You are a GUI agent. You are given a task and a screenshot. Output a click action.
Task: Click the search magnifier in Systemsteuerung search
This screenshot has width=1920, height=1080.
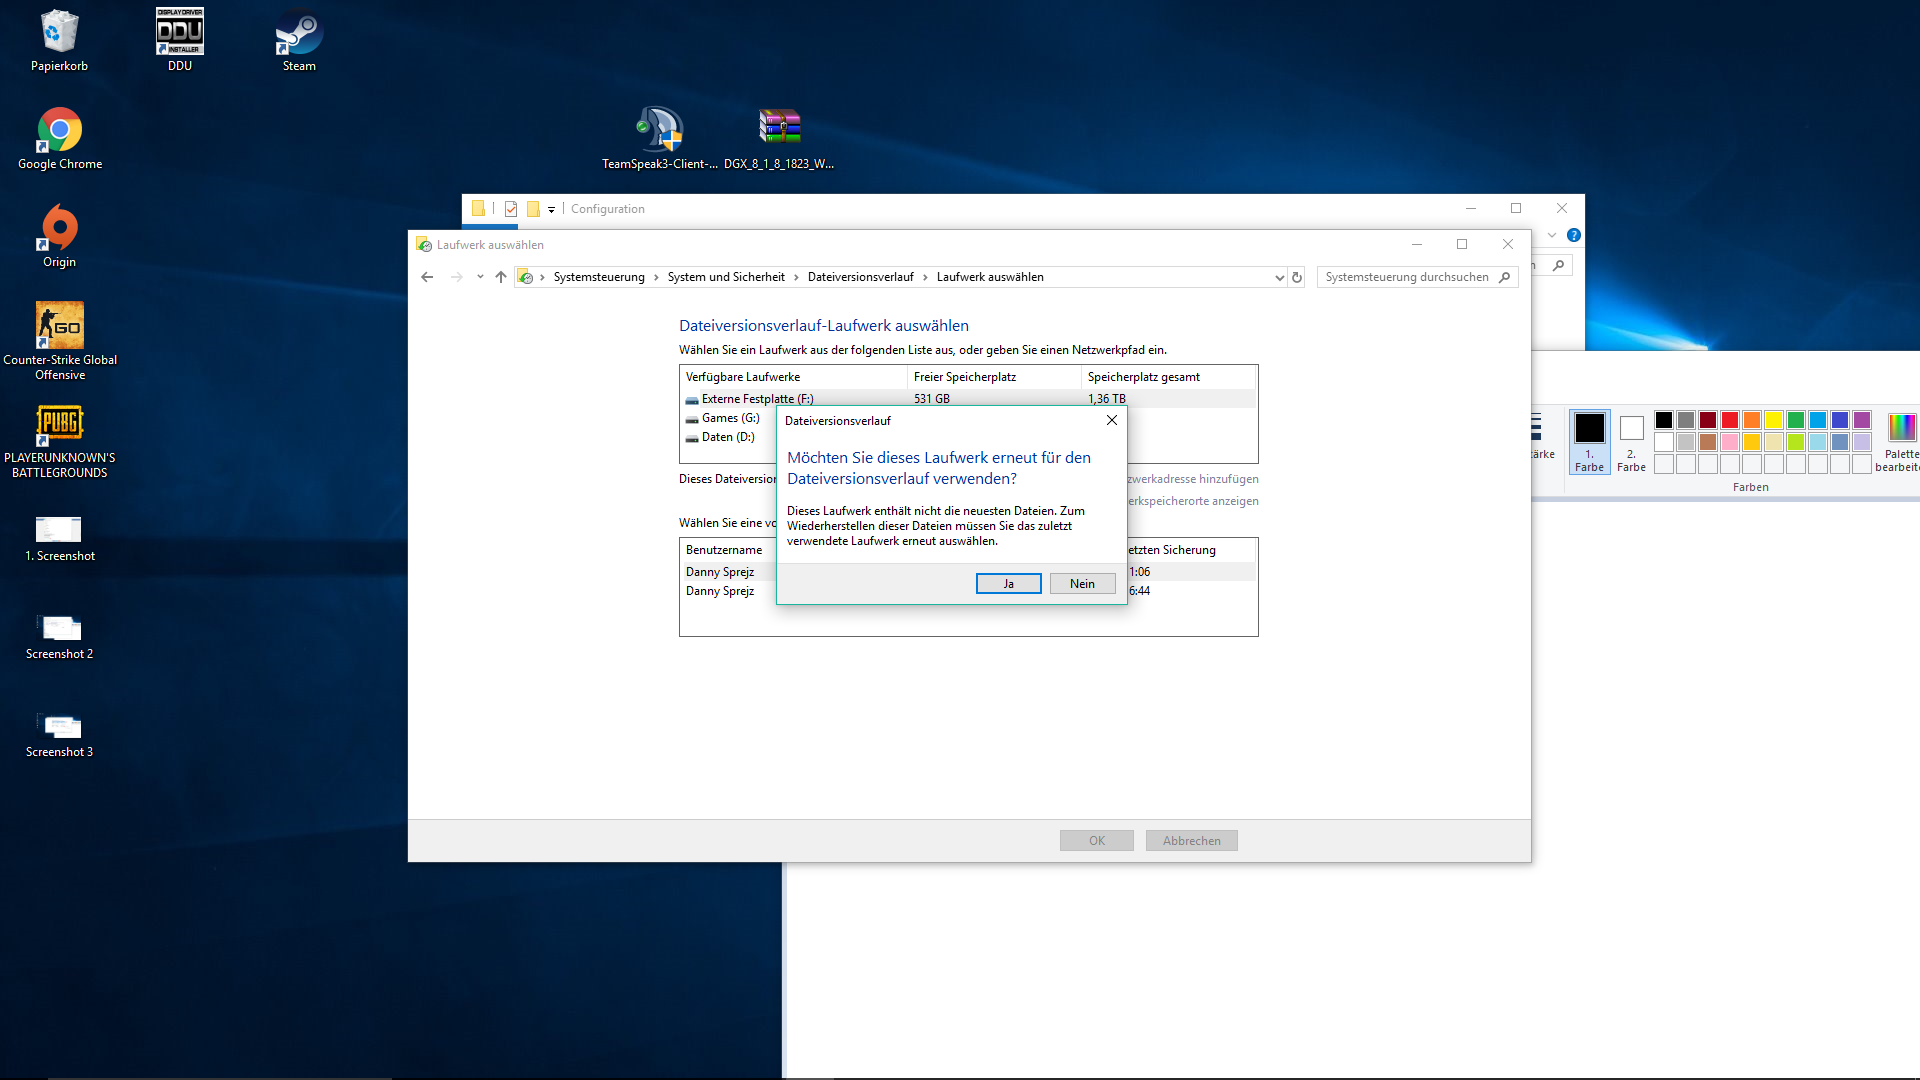click(x=1505, y=277)
